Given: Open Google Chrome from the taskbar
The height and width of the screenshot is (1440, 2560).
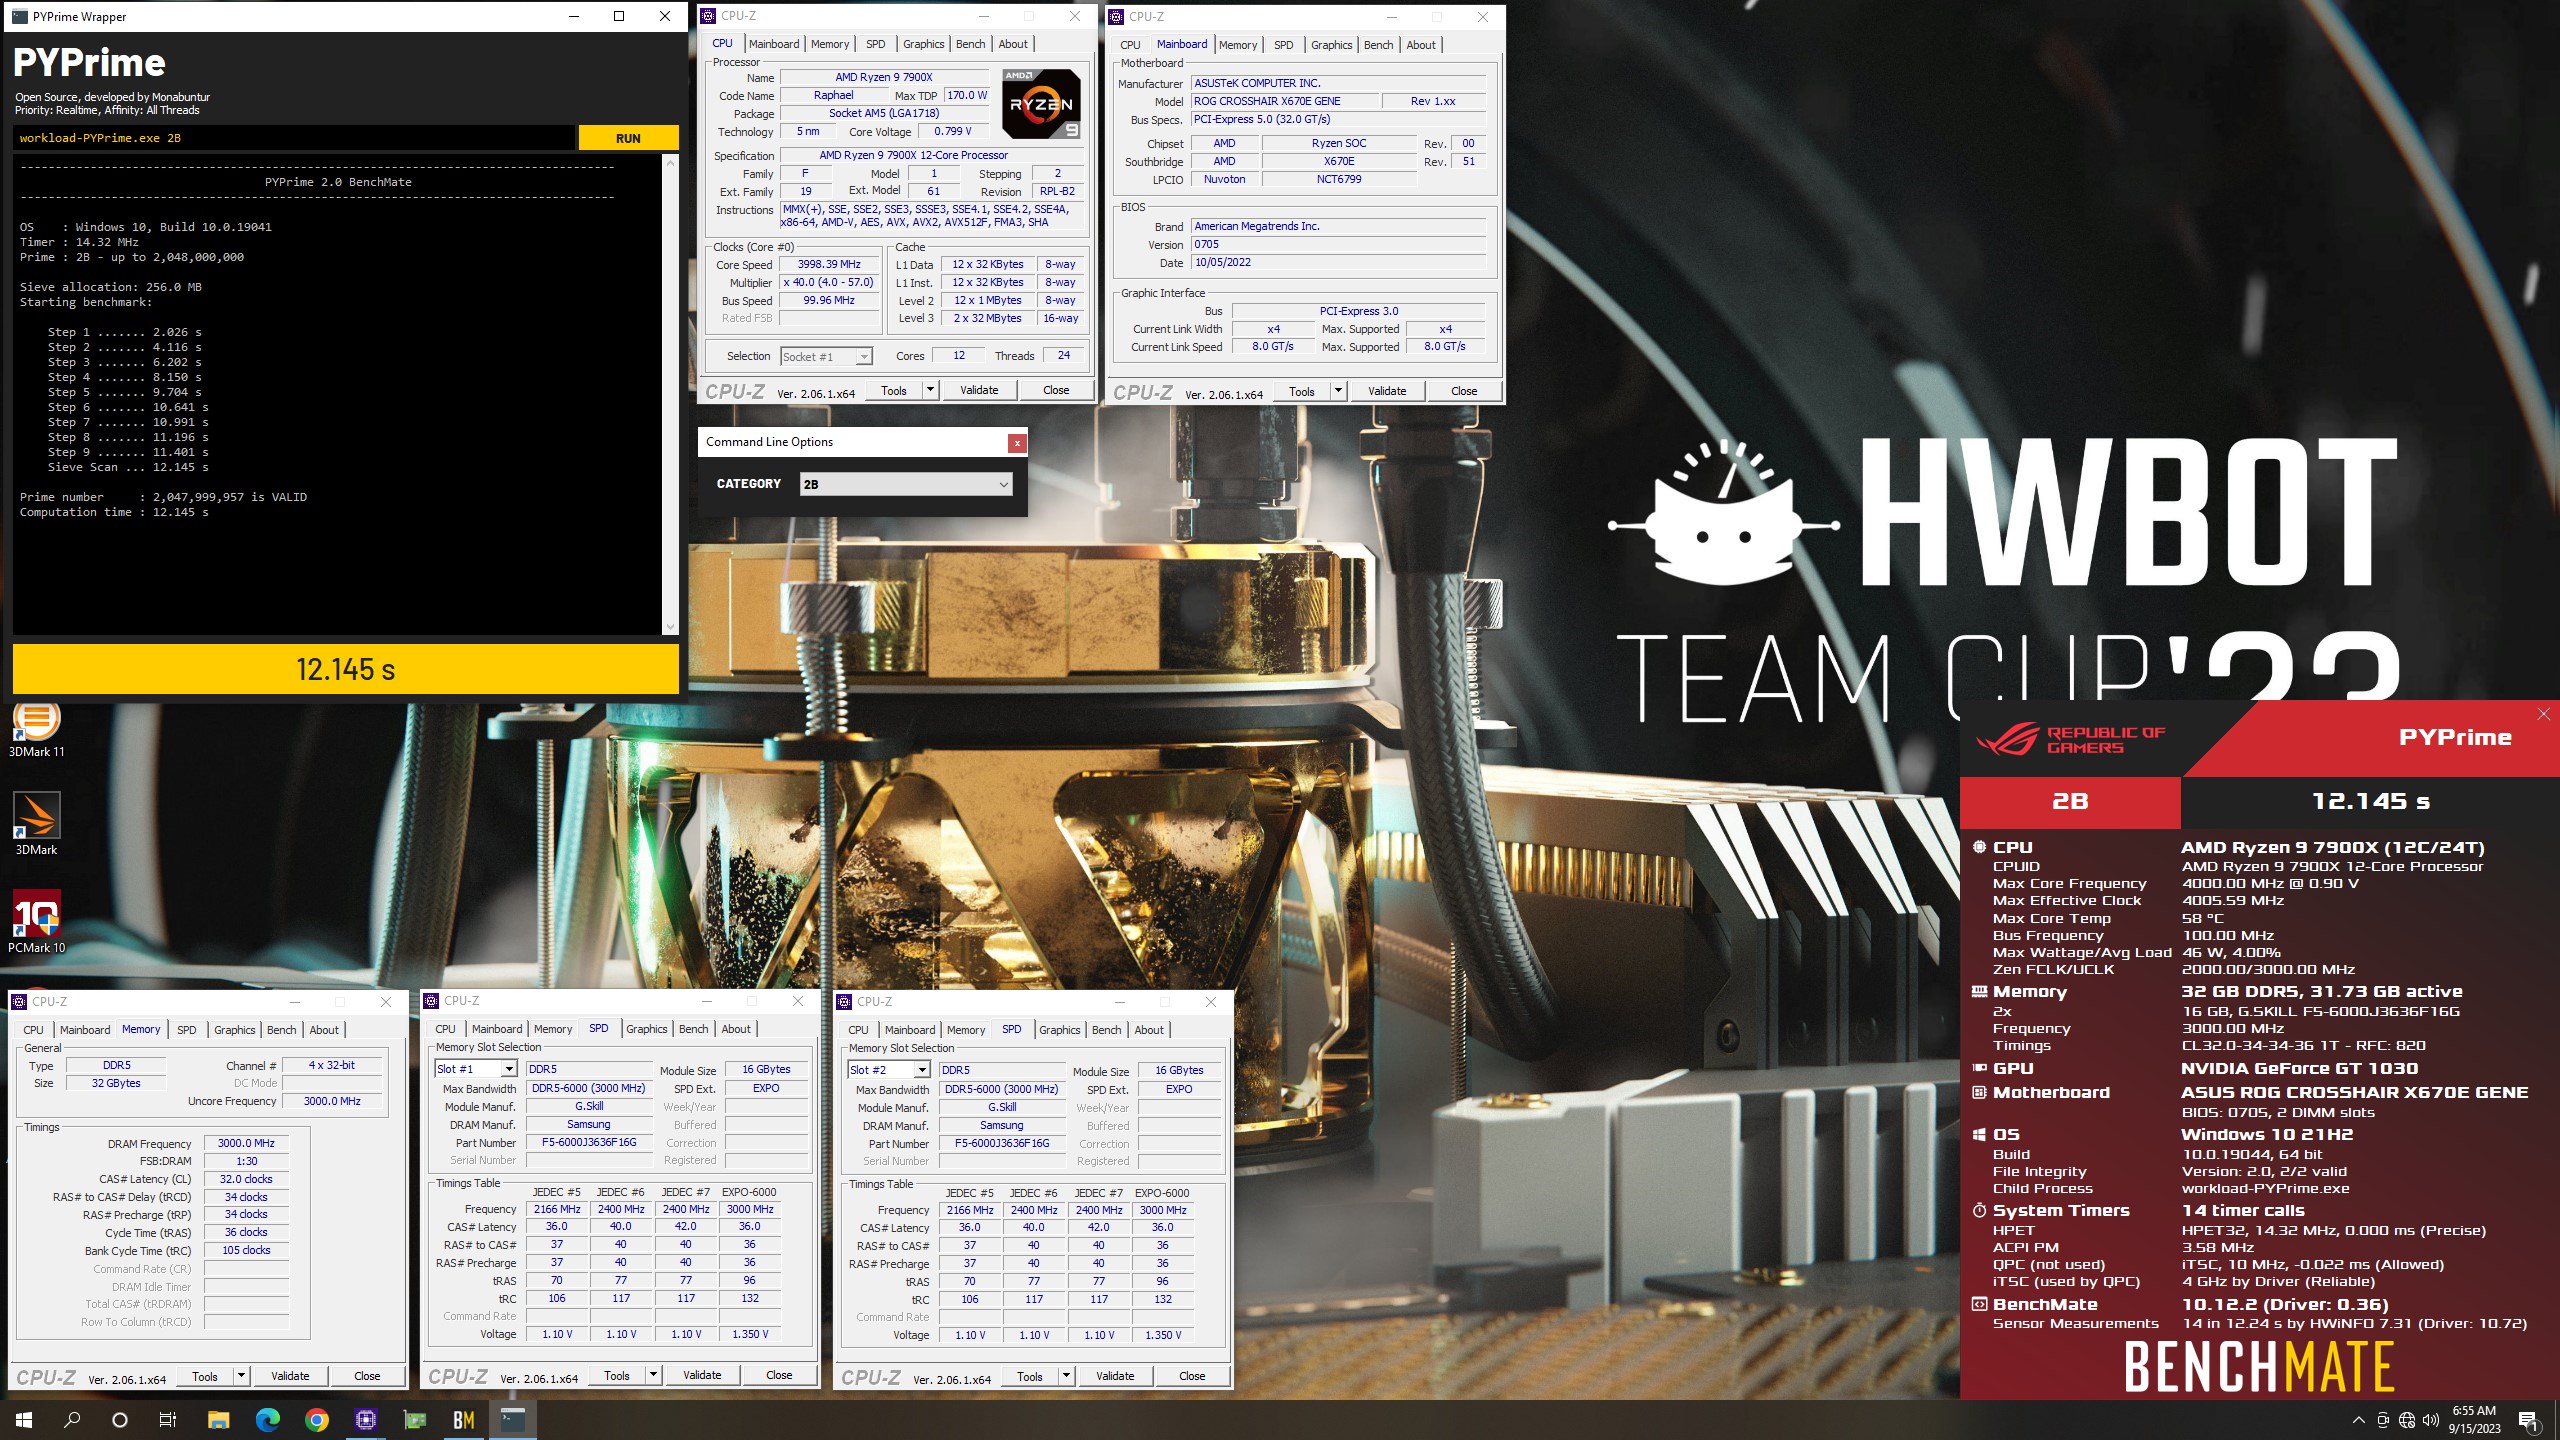Looking at the screenshot, I should tap(316, 1419).
